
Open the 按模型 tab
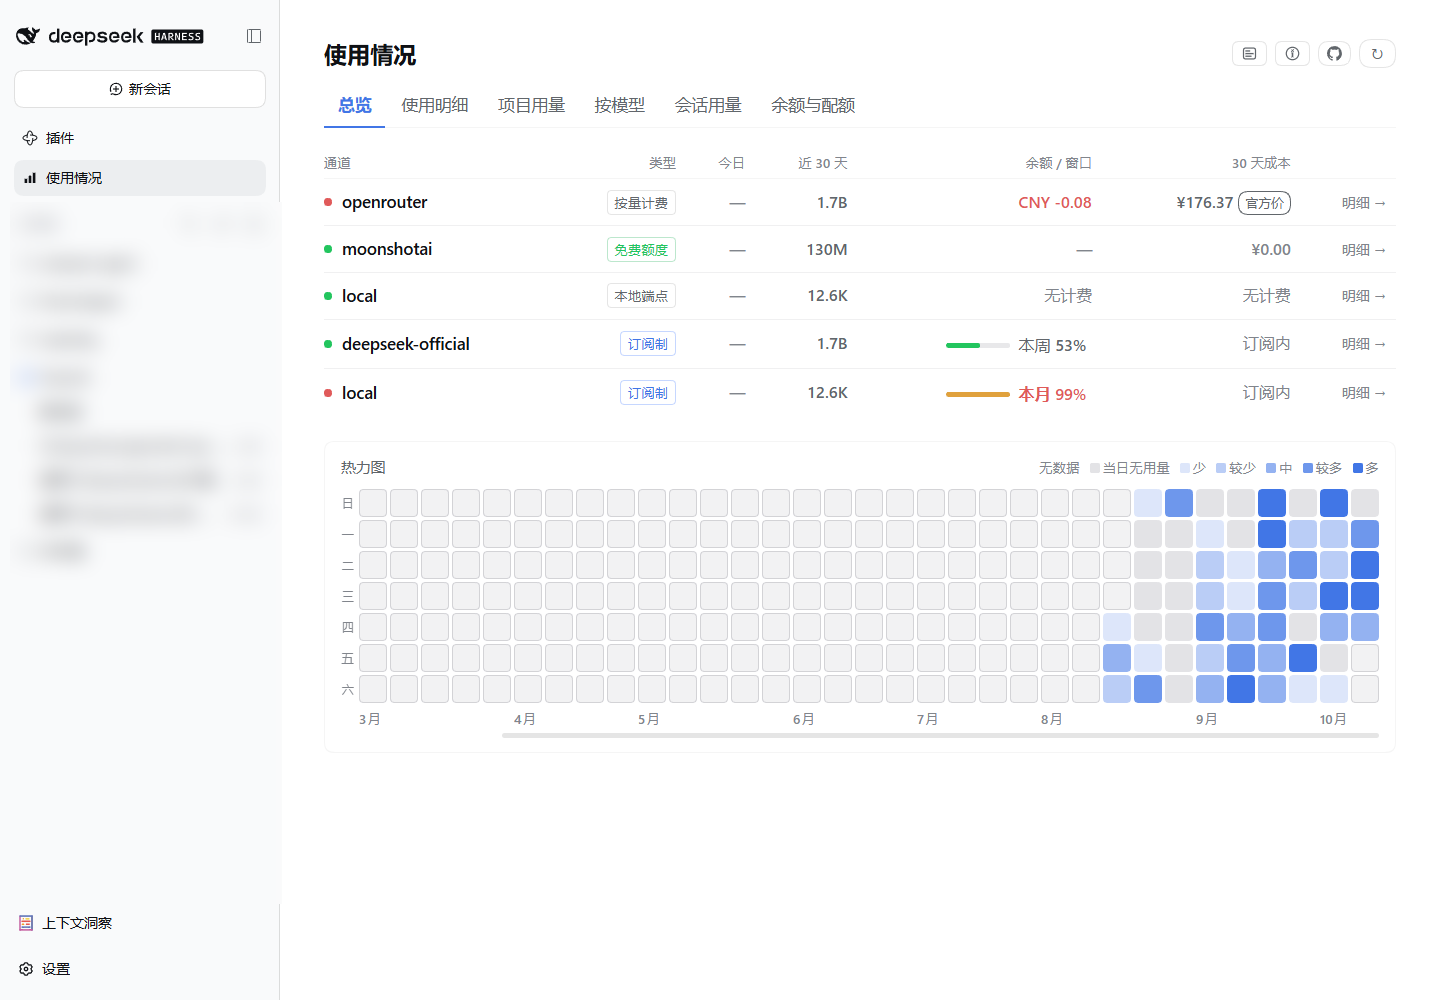pyautogui.click(x=619, y=105)
